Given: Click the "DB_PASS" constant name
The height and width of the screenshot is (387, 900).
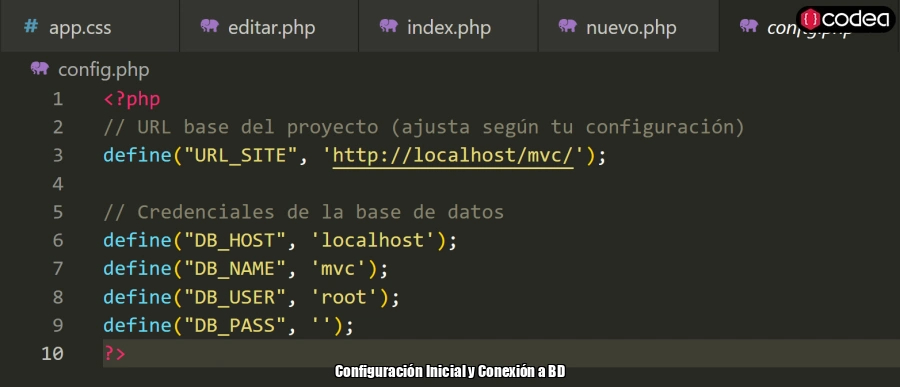Looking at the screenshot, I should click(235, 326).
